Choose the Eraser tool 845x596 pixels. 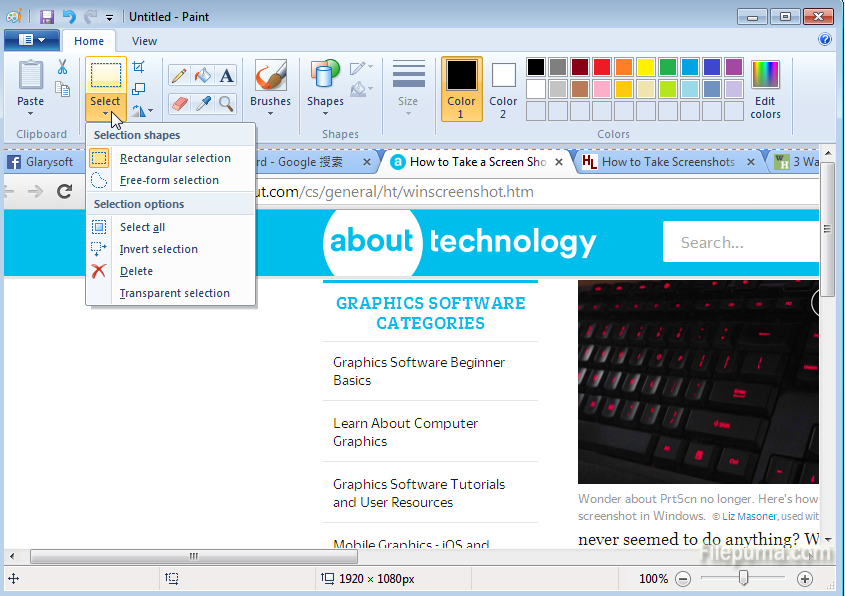(x=179, y=103)
